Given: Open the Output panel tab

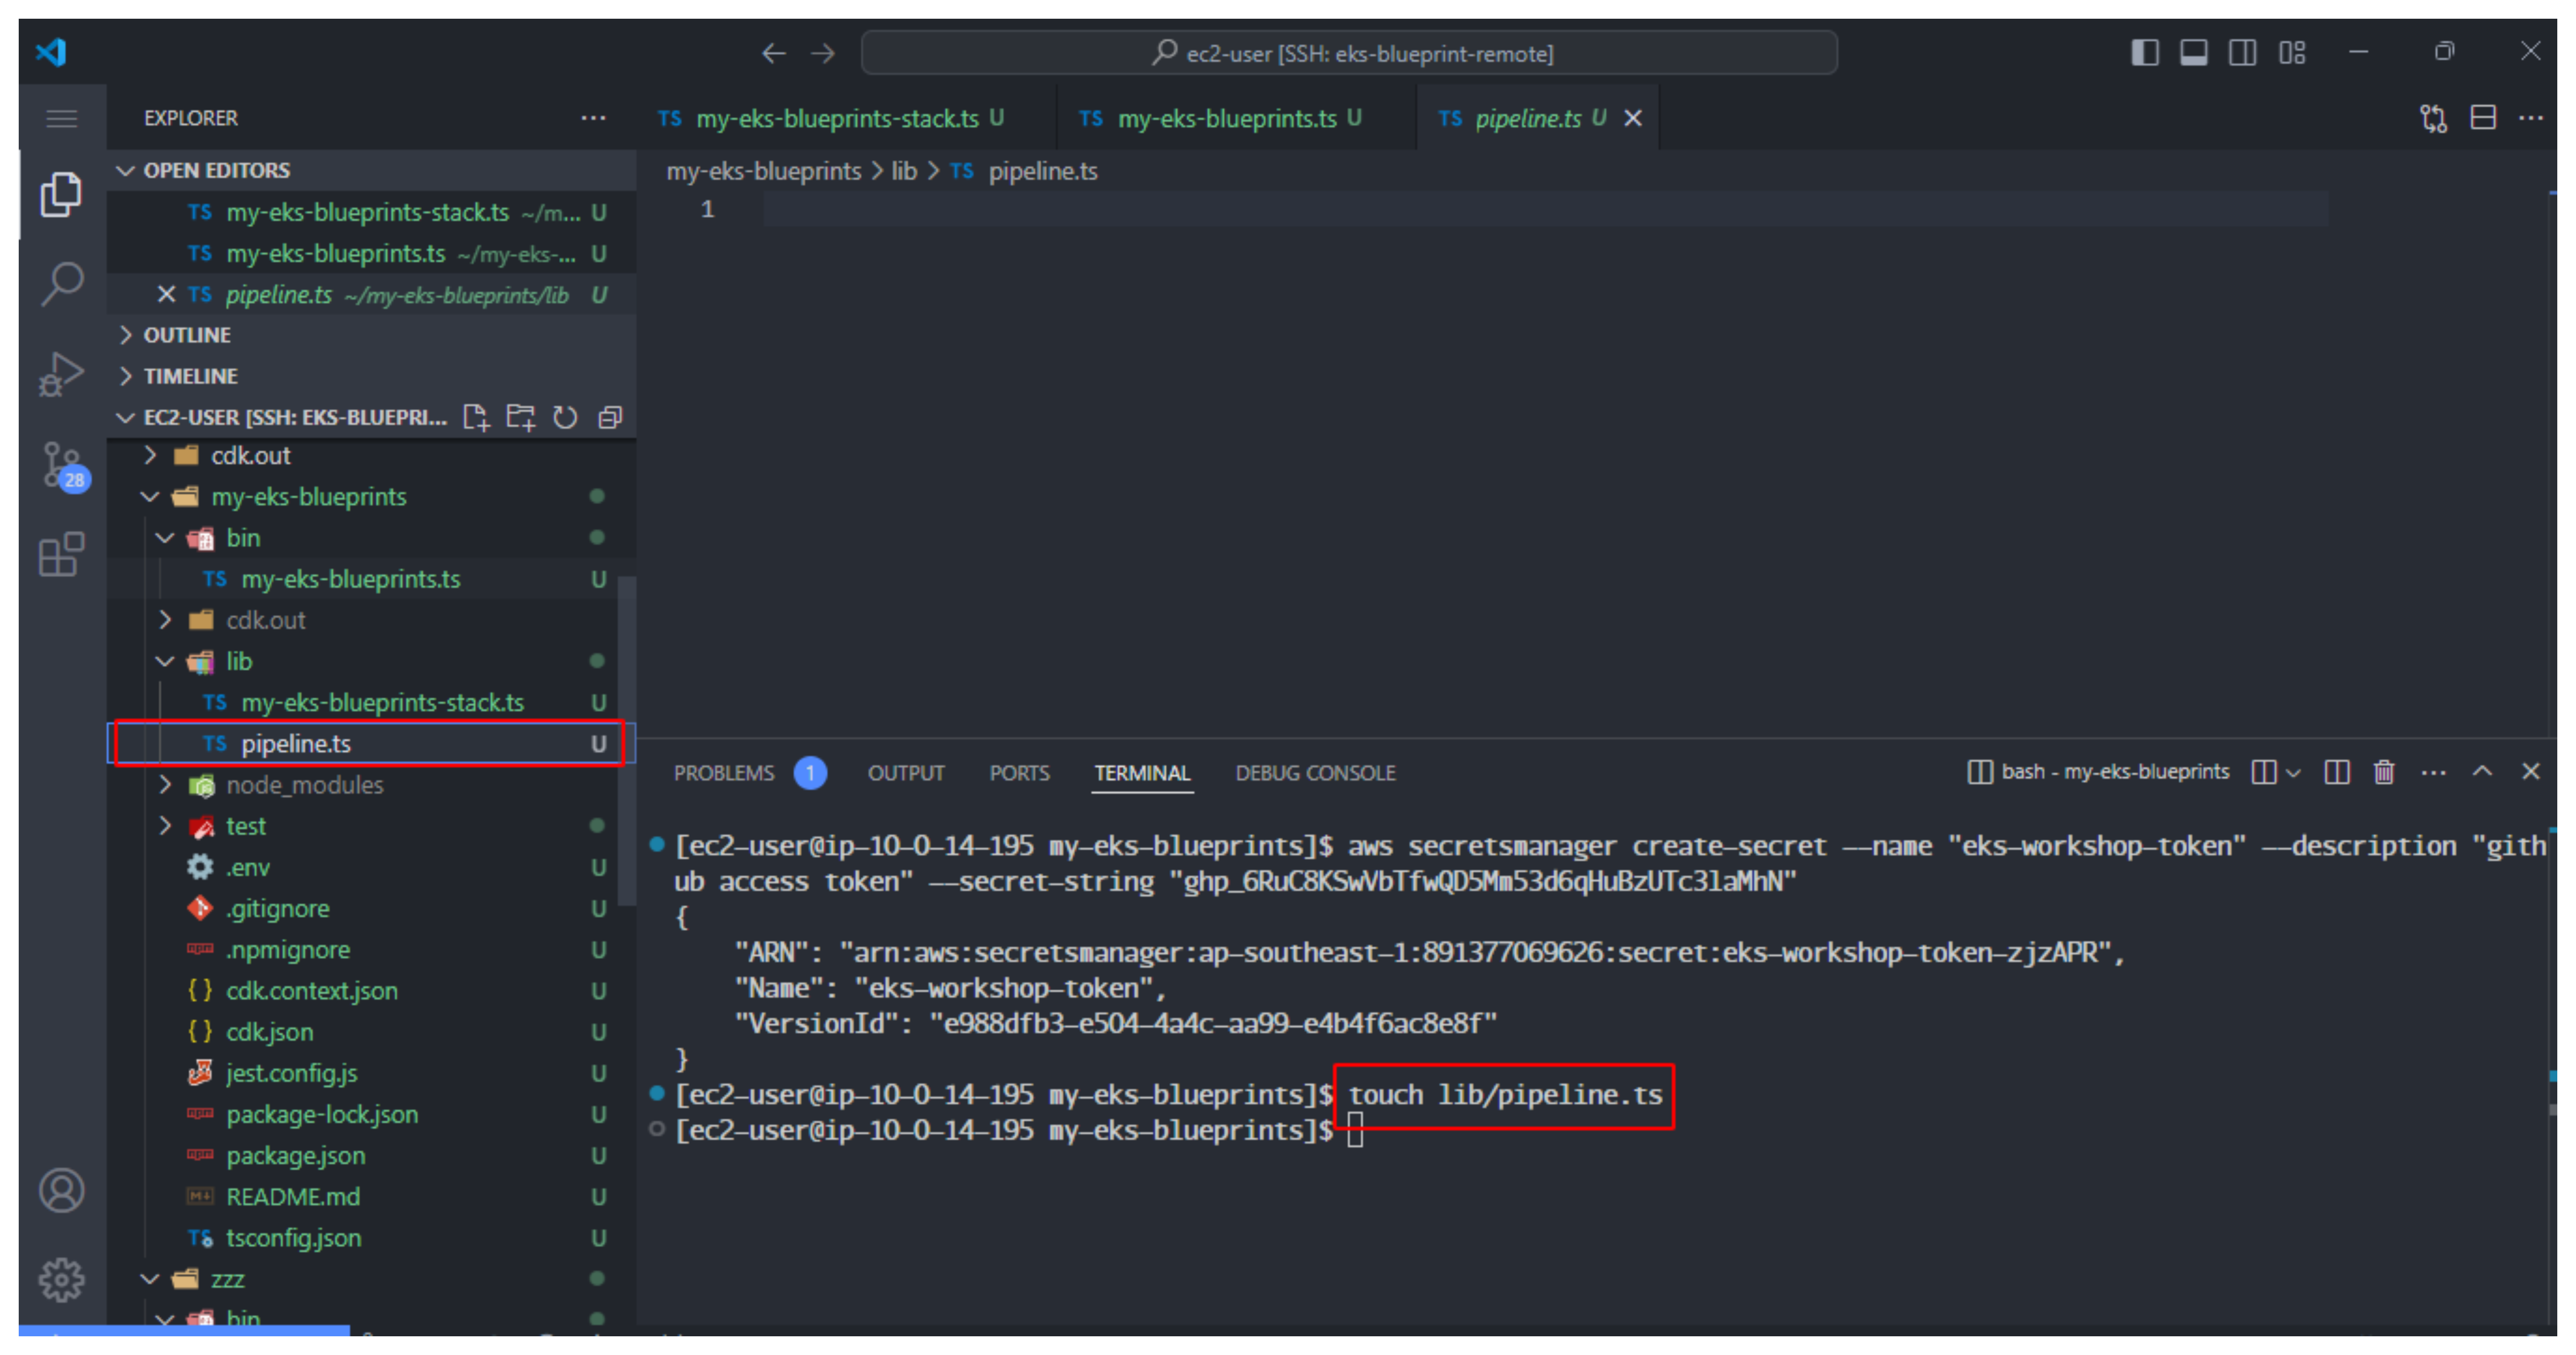Looking at the screenshot, I should pyautogui.click(x=906, y=773).
